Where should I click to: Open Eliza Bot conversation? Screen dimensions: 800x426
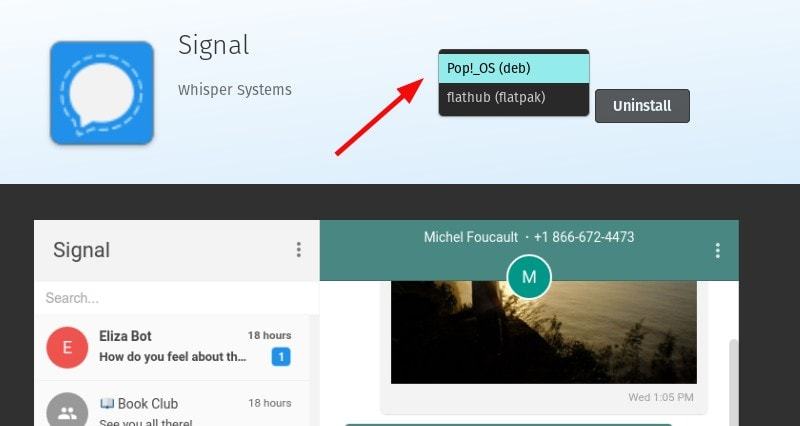tap(173, 347)
